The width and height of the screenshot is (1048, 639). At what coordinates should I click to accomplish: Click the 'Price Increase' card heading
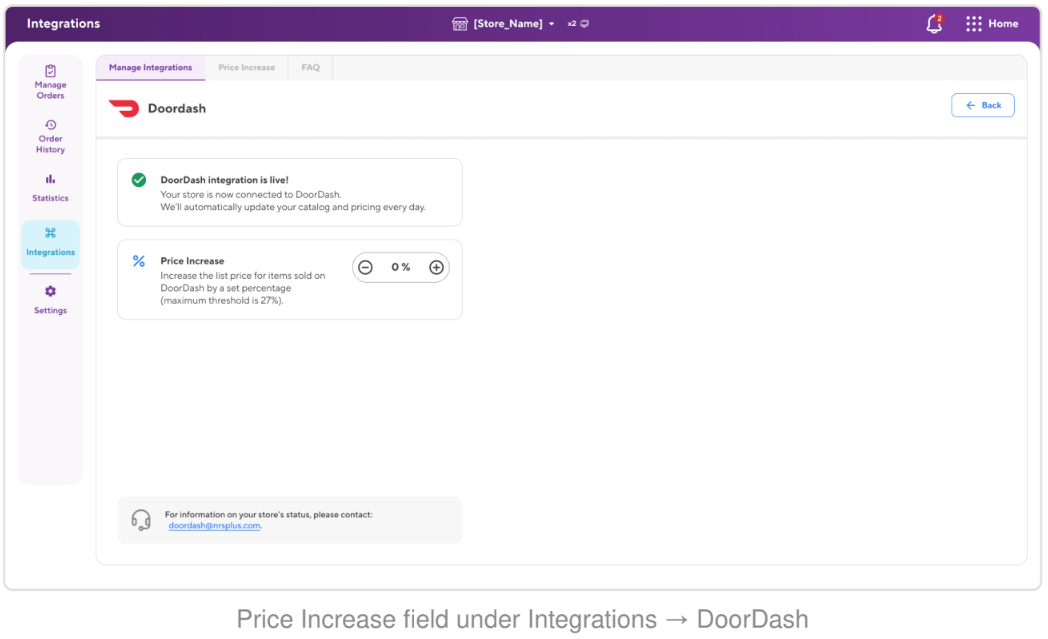tap(192, 261)
